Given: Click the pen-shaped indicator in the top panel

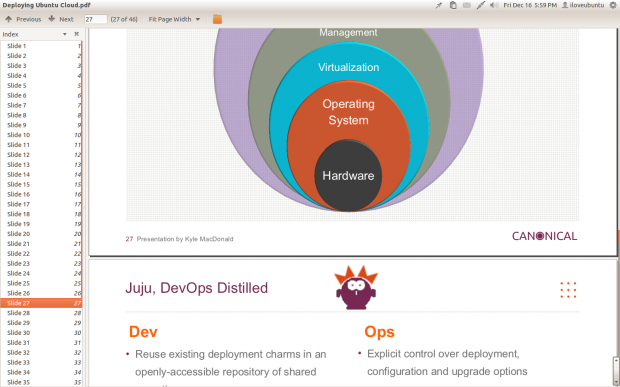Looking at the screenshot, I should [481, 5].
